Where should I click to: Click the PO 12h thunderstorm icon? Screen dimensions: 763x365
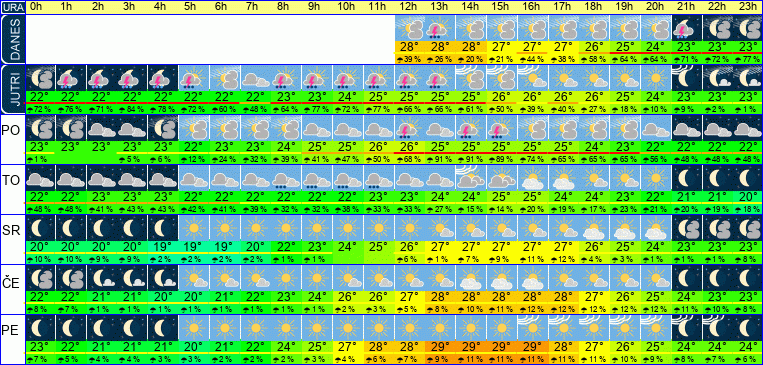coord(409,128)
